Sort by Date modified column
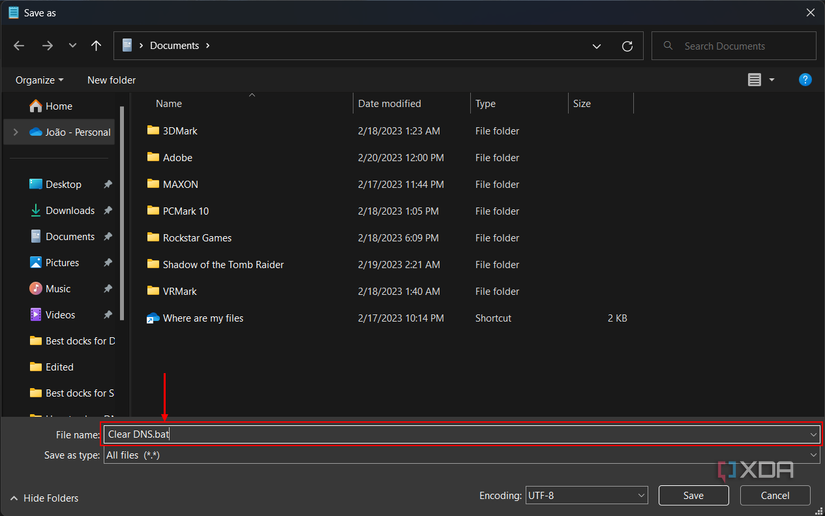This screenshot has height=516, width=825. click(389, 104)
